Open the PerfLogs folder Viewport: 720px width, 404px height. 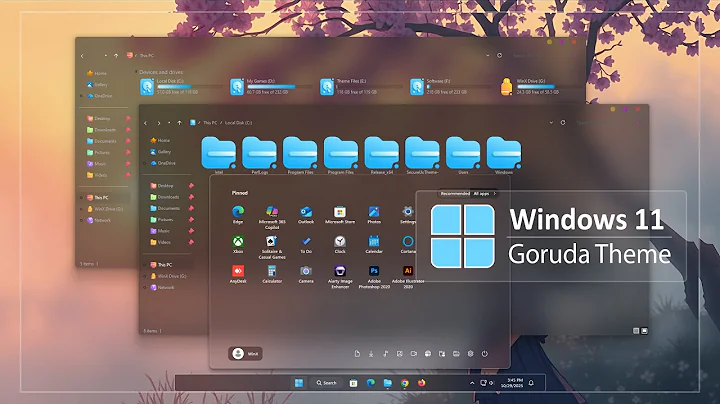(x=259, y=155)
